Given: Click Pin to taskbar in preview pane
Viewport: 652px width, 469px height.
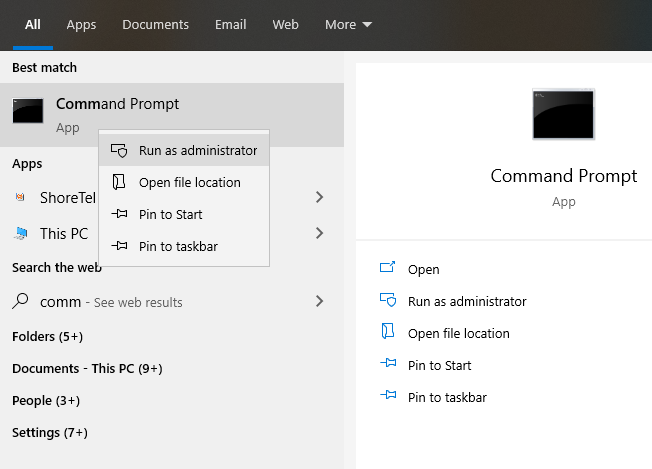Looking at the screenshot, I should (447, 397).
